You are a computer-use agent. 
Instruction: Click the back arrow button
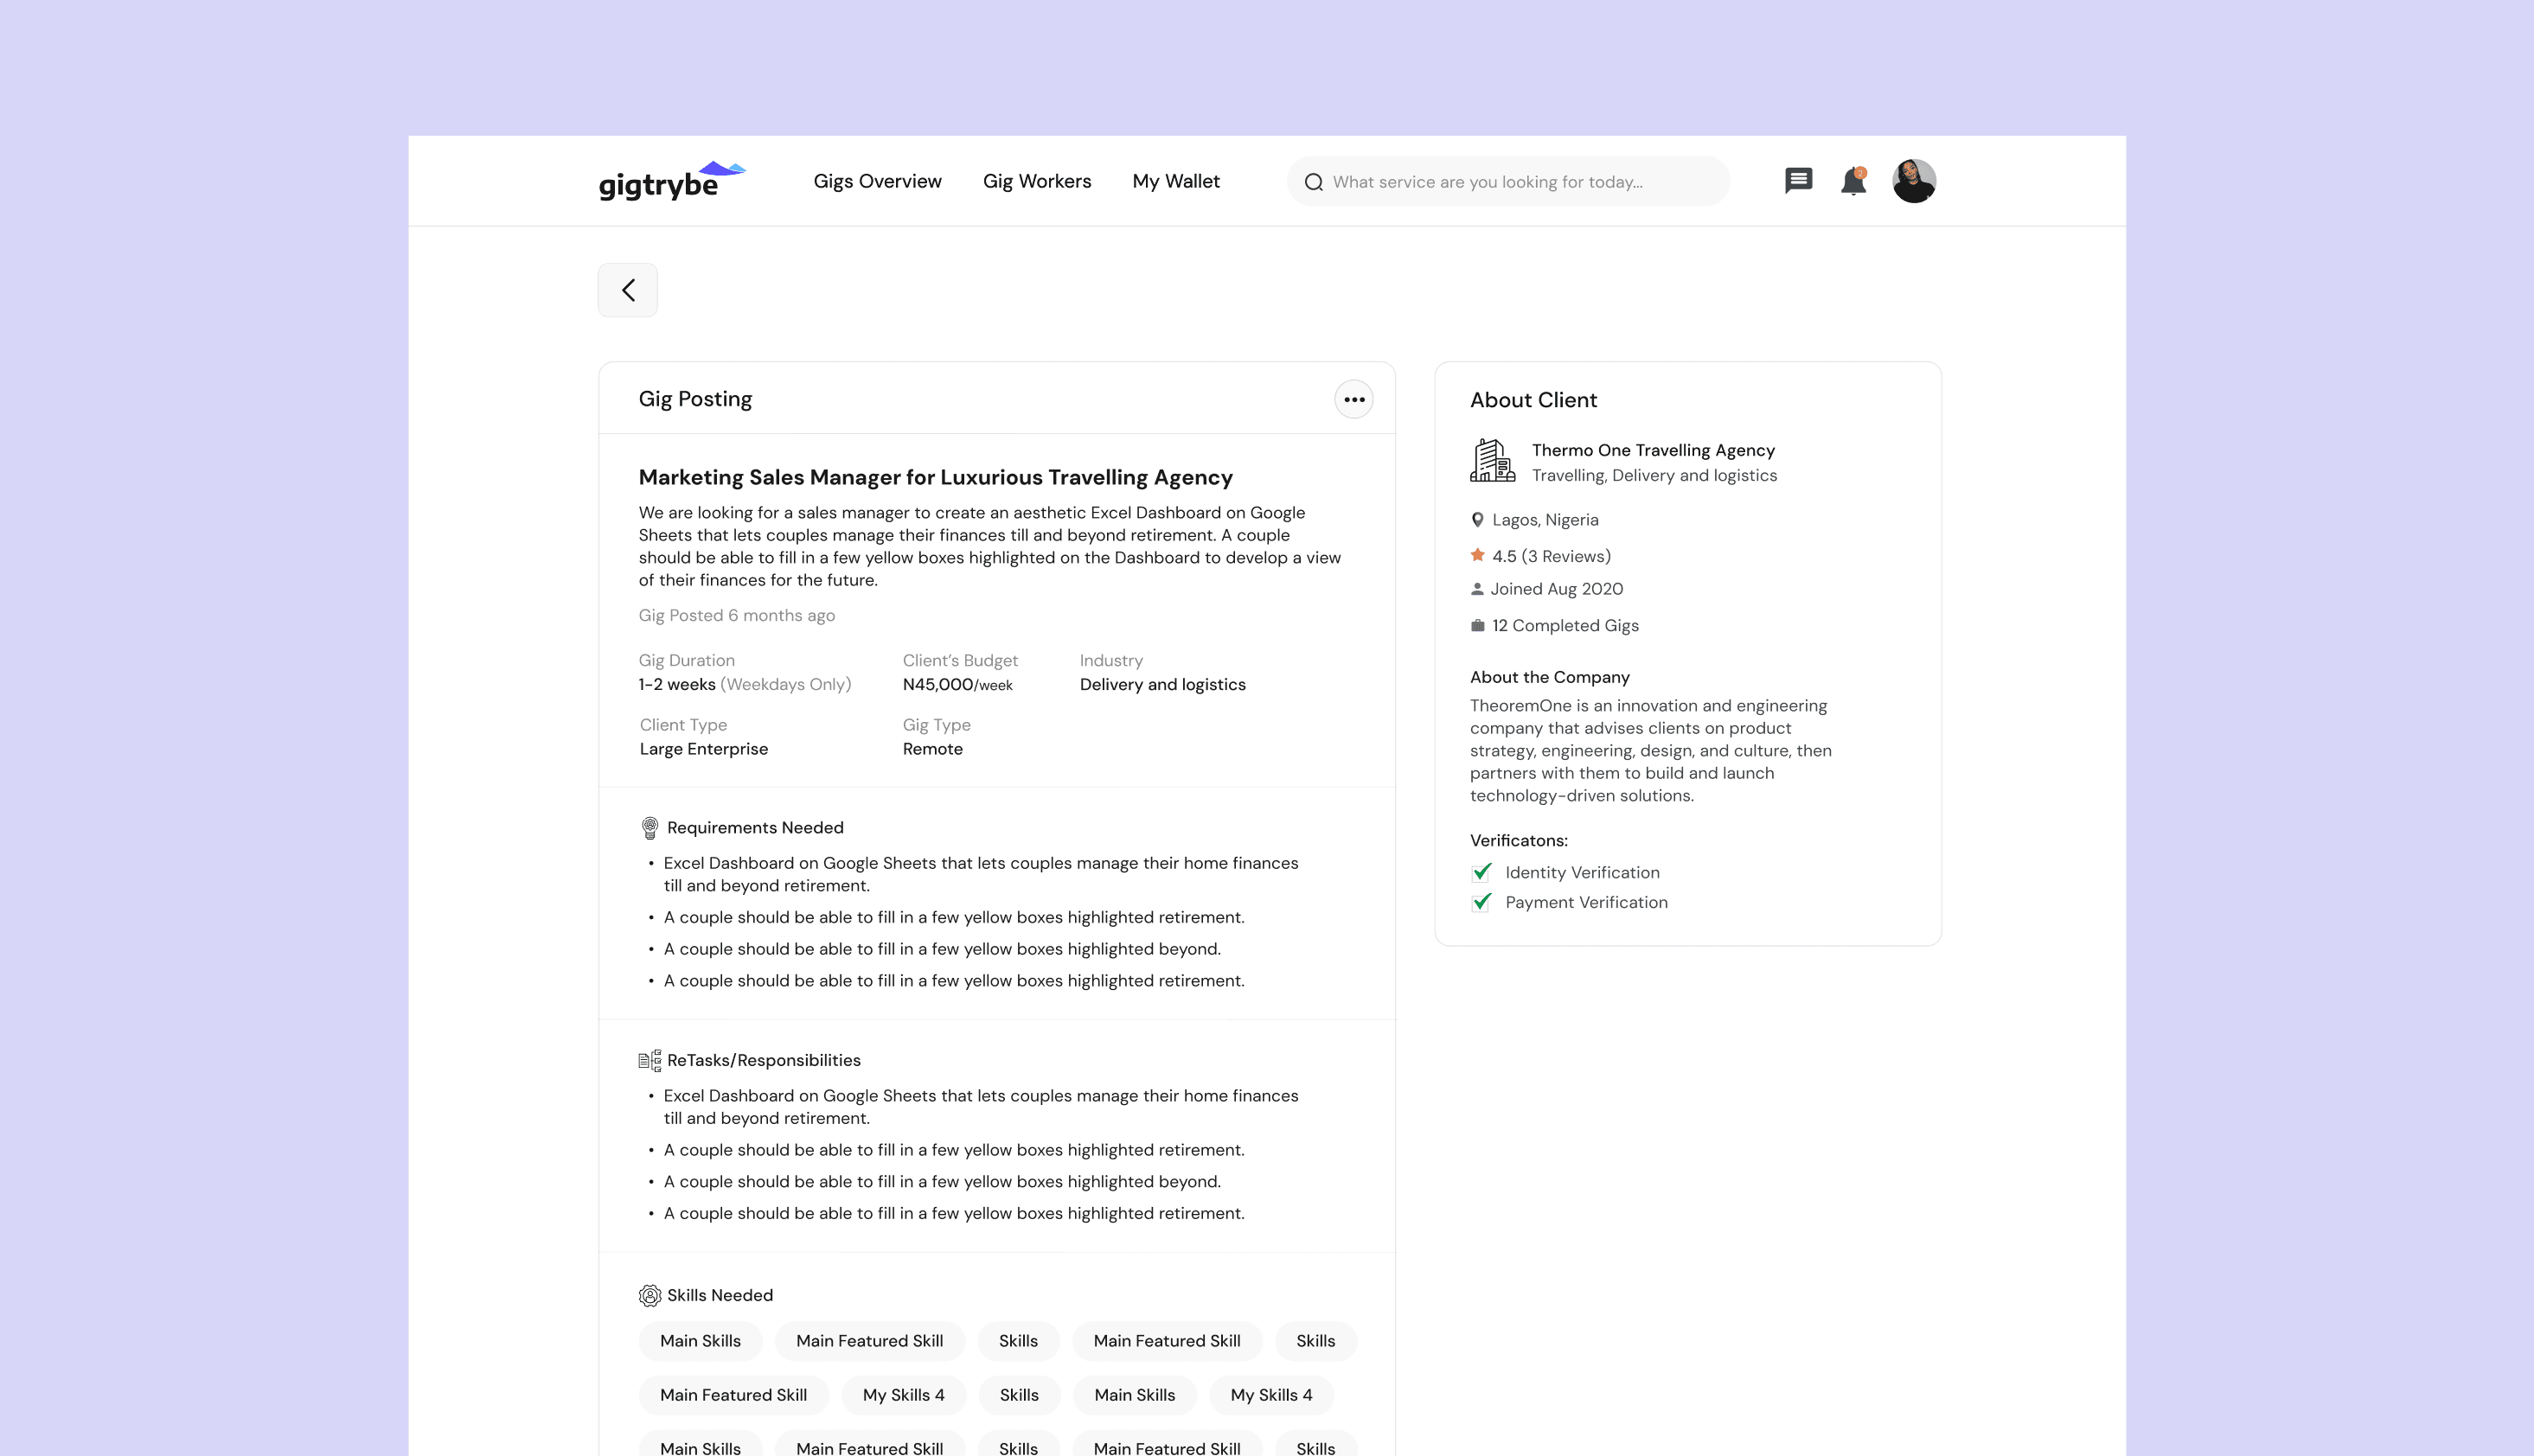[628, 290]
